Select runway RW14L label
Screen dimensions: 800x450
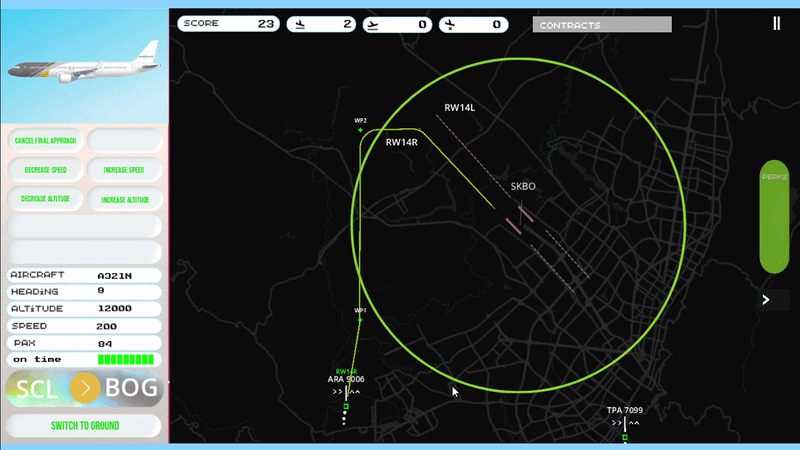click(x=459, y=108)
